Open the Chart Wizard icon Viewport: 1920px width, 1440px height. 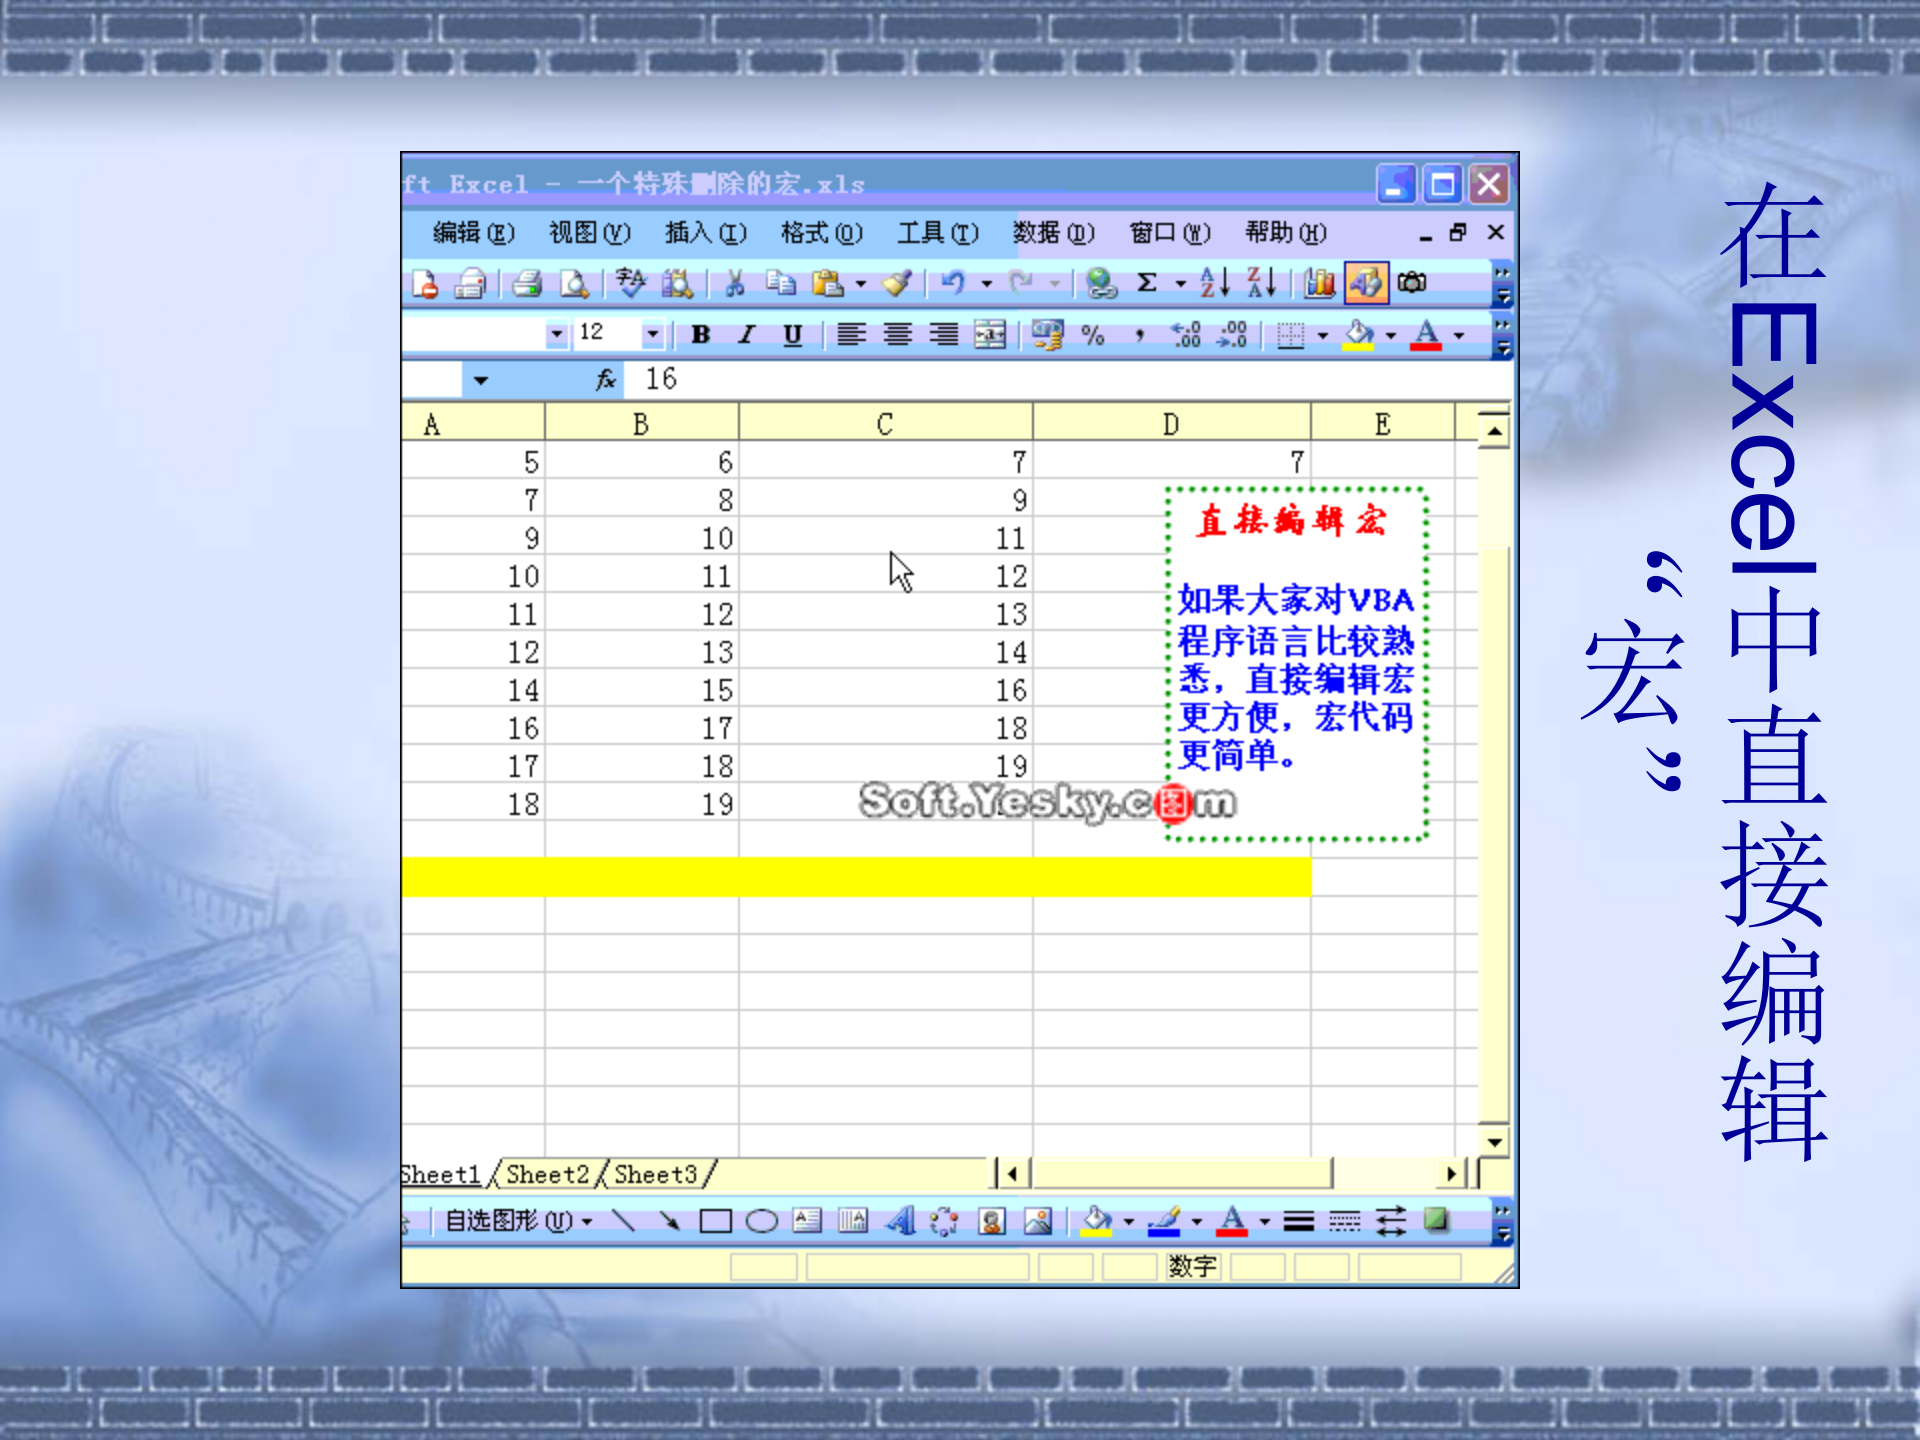[1318, 284]
